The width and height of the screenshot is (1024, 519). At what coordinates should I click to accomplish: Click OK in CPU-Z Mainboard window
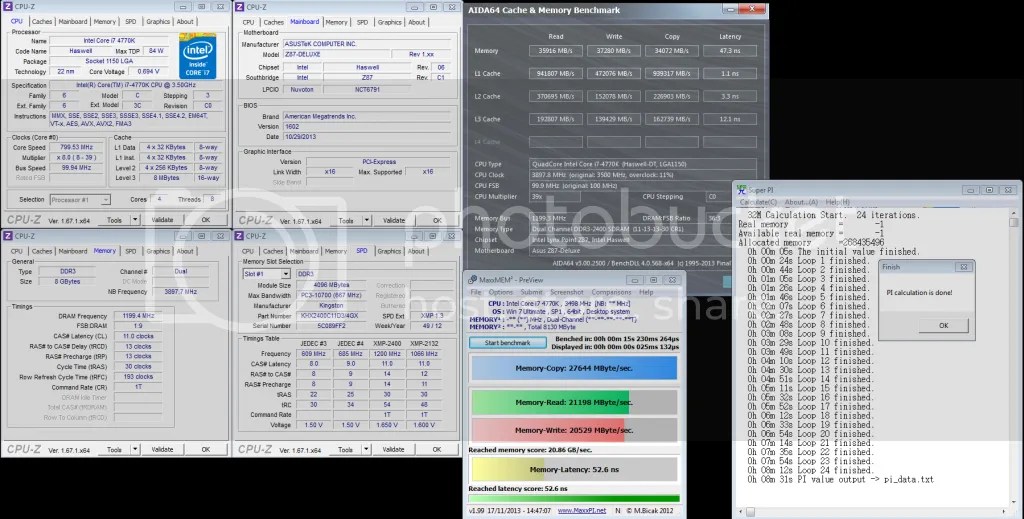[x=437, y=221]
